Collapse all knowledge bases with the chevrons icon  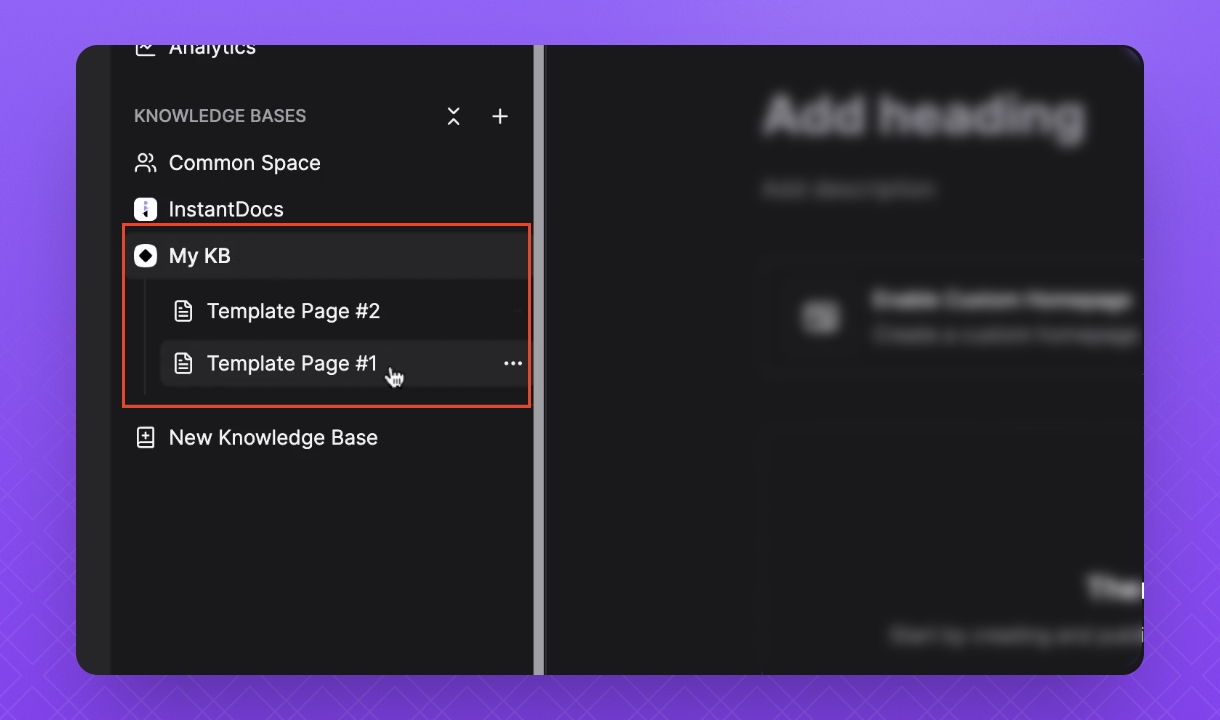click(454, 116)
